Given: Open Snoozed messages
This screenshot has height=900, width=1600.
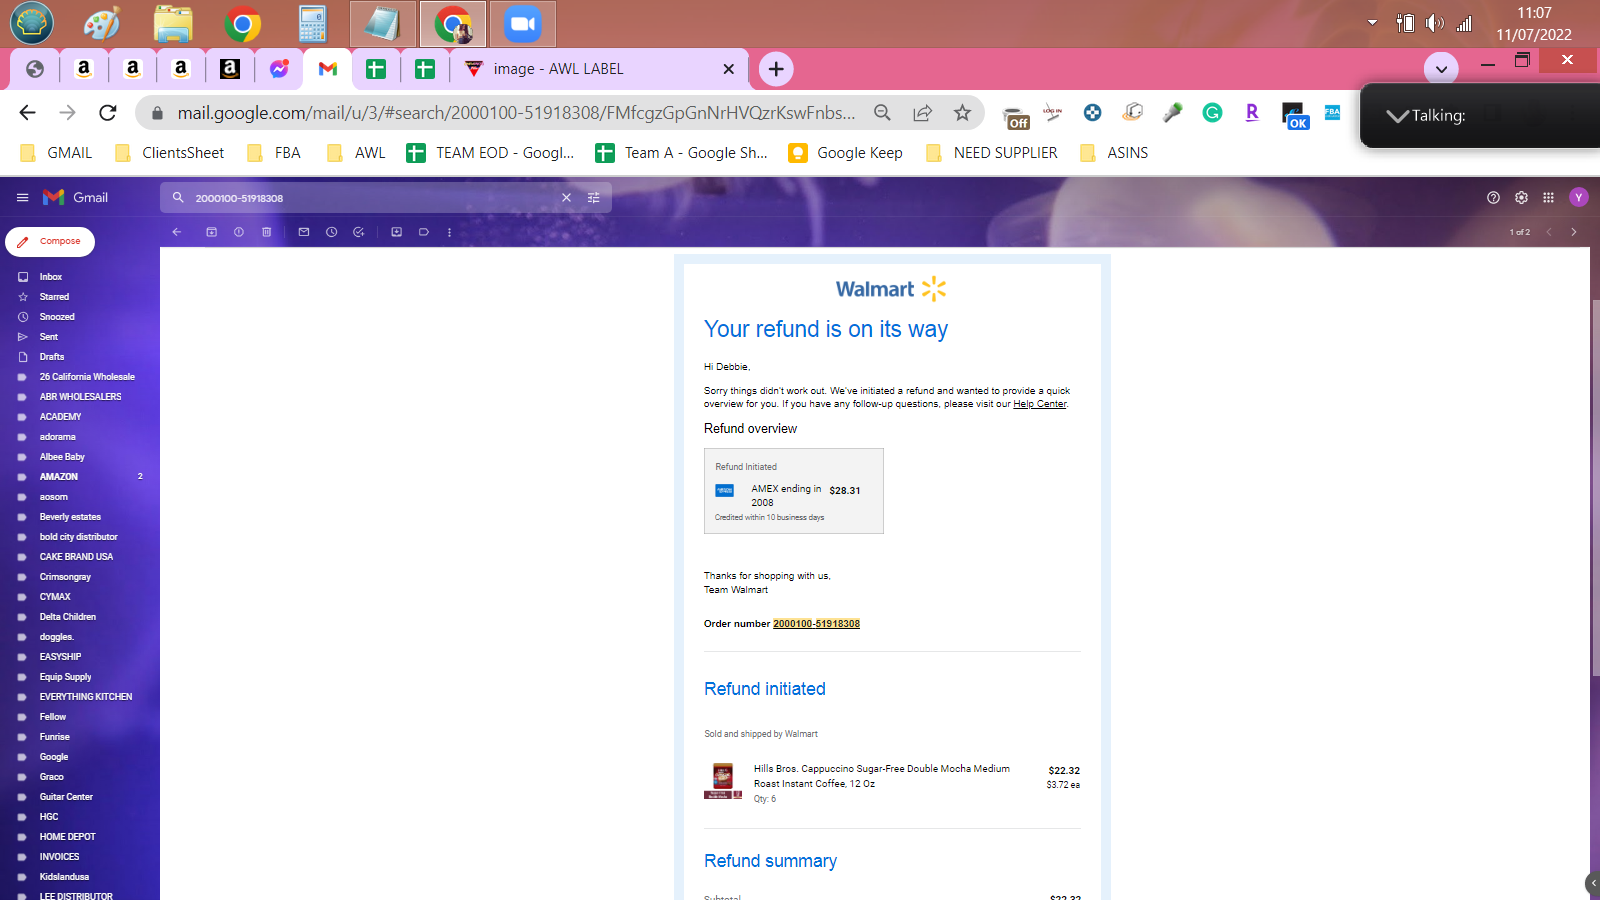Looking at the screenshot, I should point(57,317).
